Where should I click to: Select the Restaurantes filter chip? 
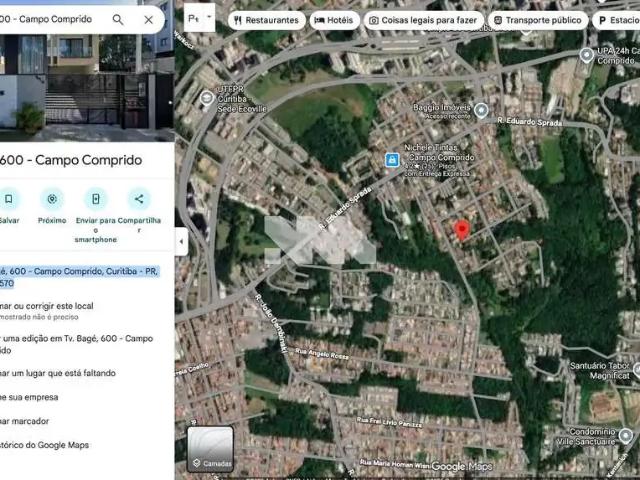click(x=267, y=20)
